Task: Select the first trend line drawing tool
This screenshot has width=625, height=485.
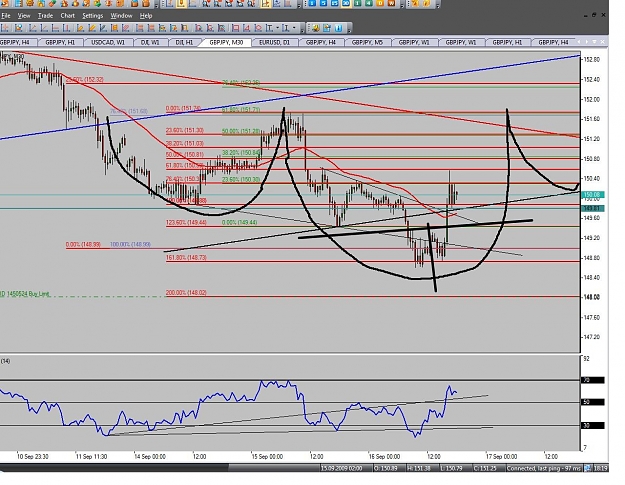Action: tap(33, 28)
